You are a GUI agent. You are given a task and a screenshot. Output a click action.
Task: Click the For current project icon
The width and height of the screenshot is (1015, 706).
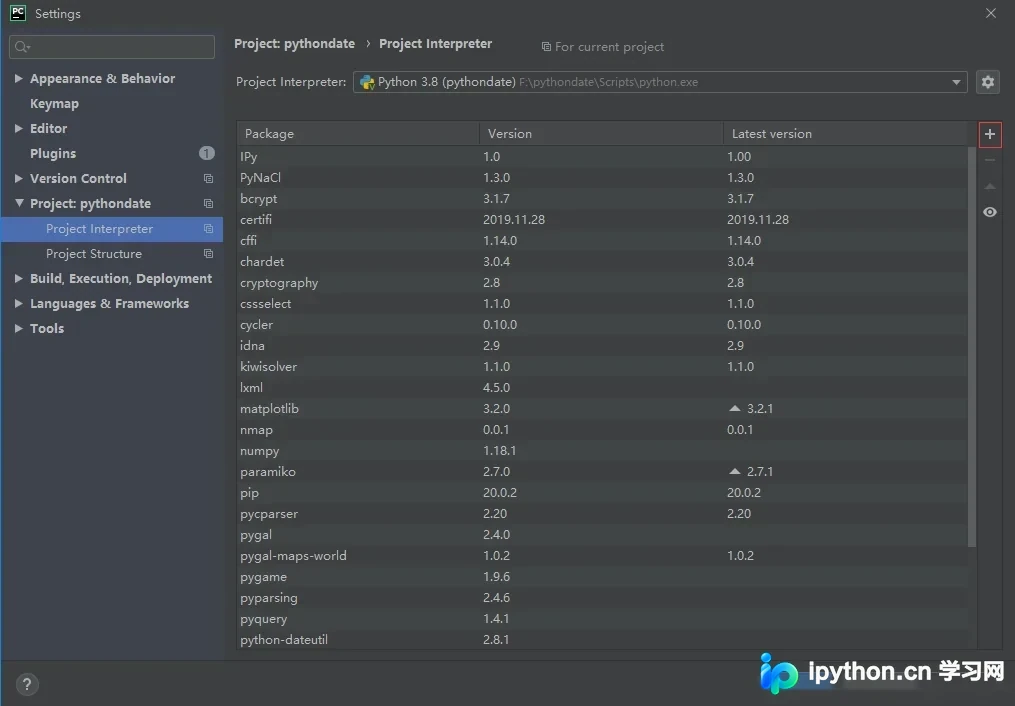tap(546, 47)
